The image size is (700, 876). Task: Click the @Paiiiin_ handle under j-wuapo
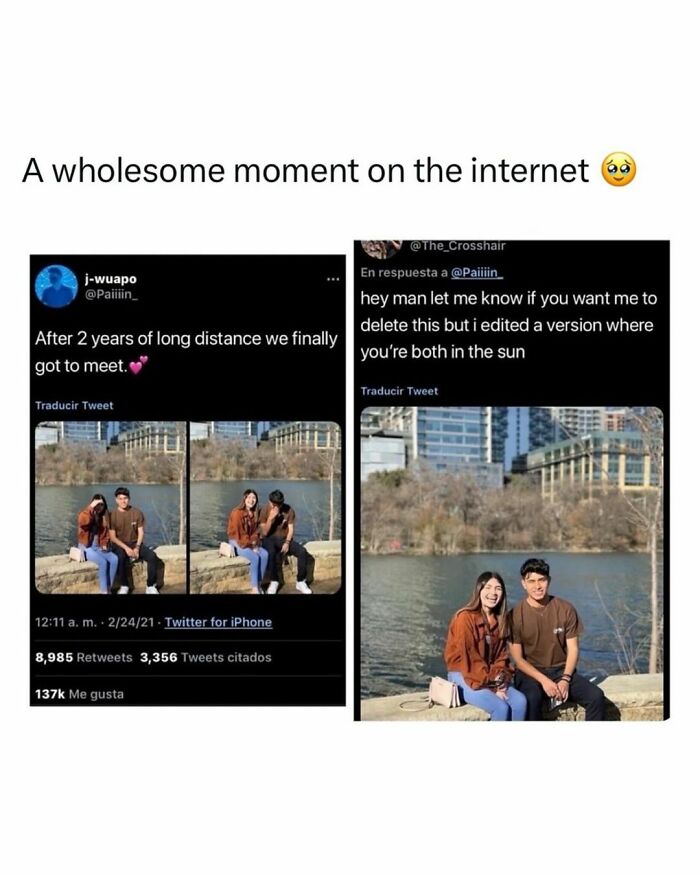click(111, 294)
